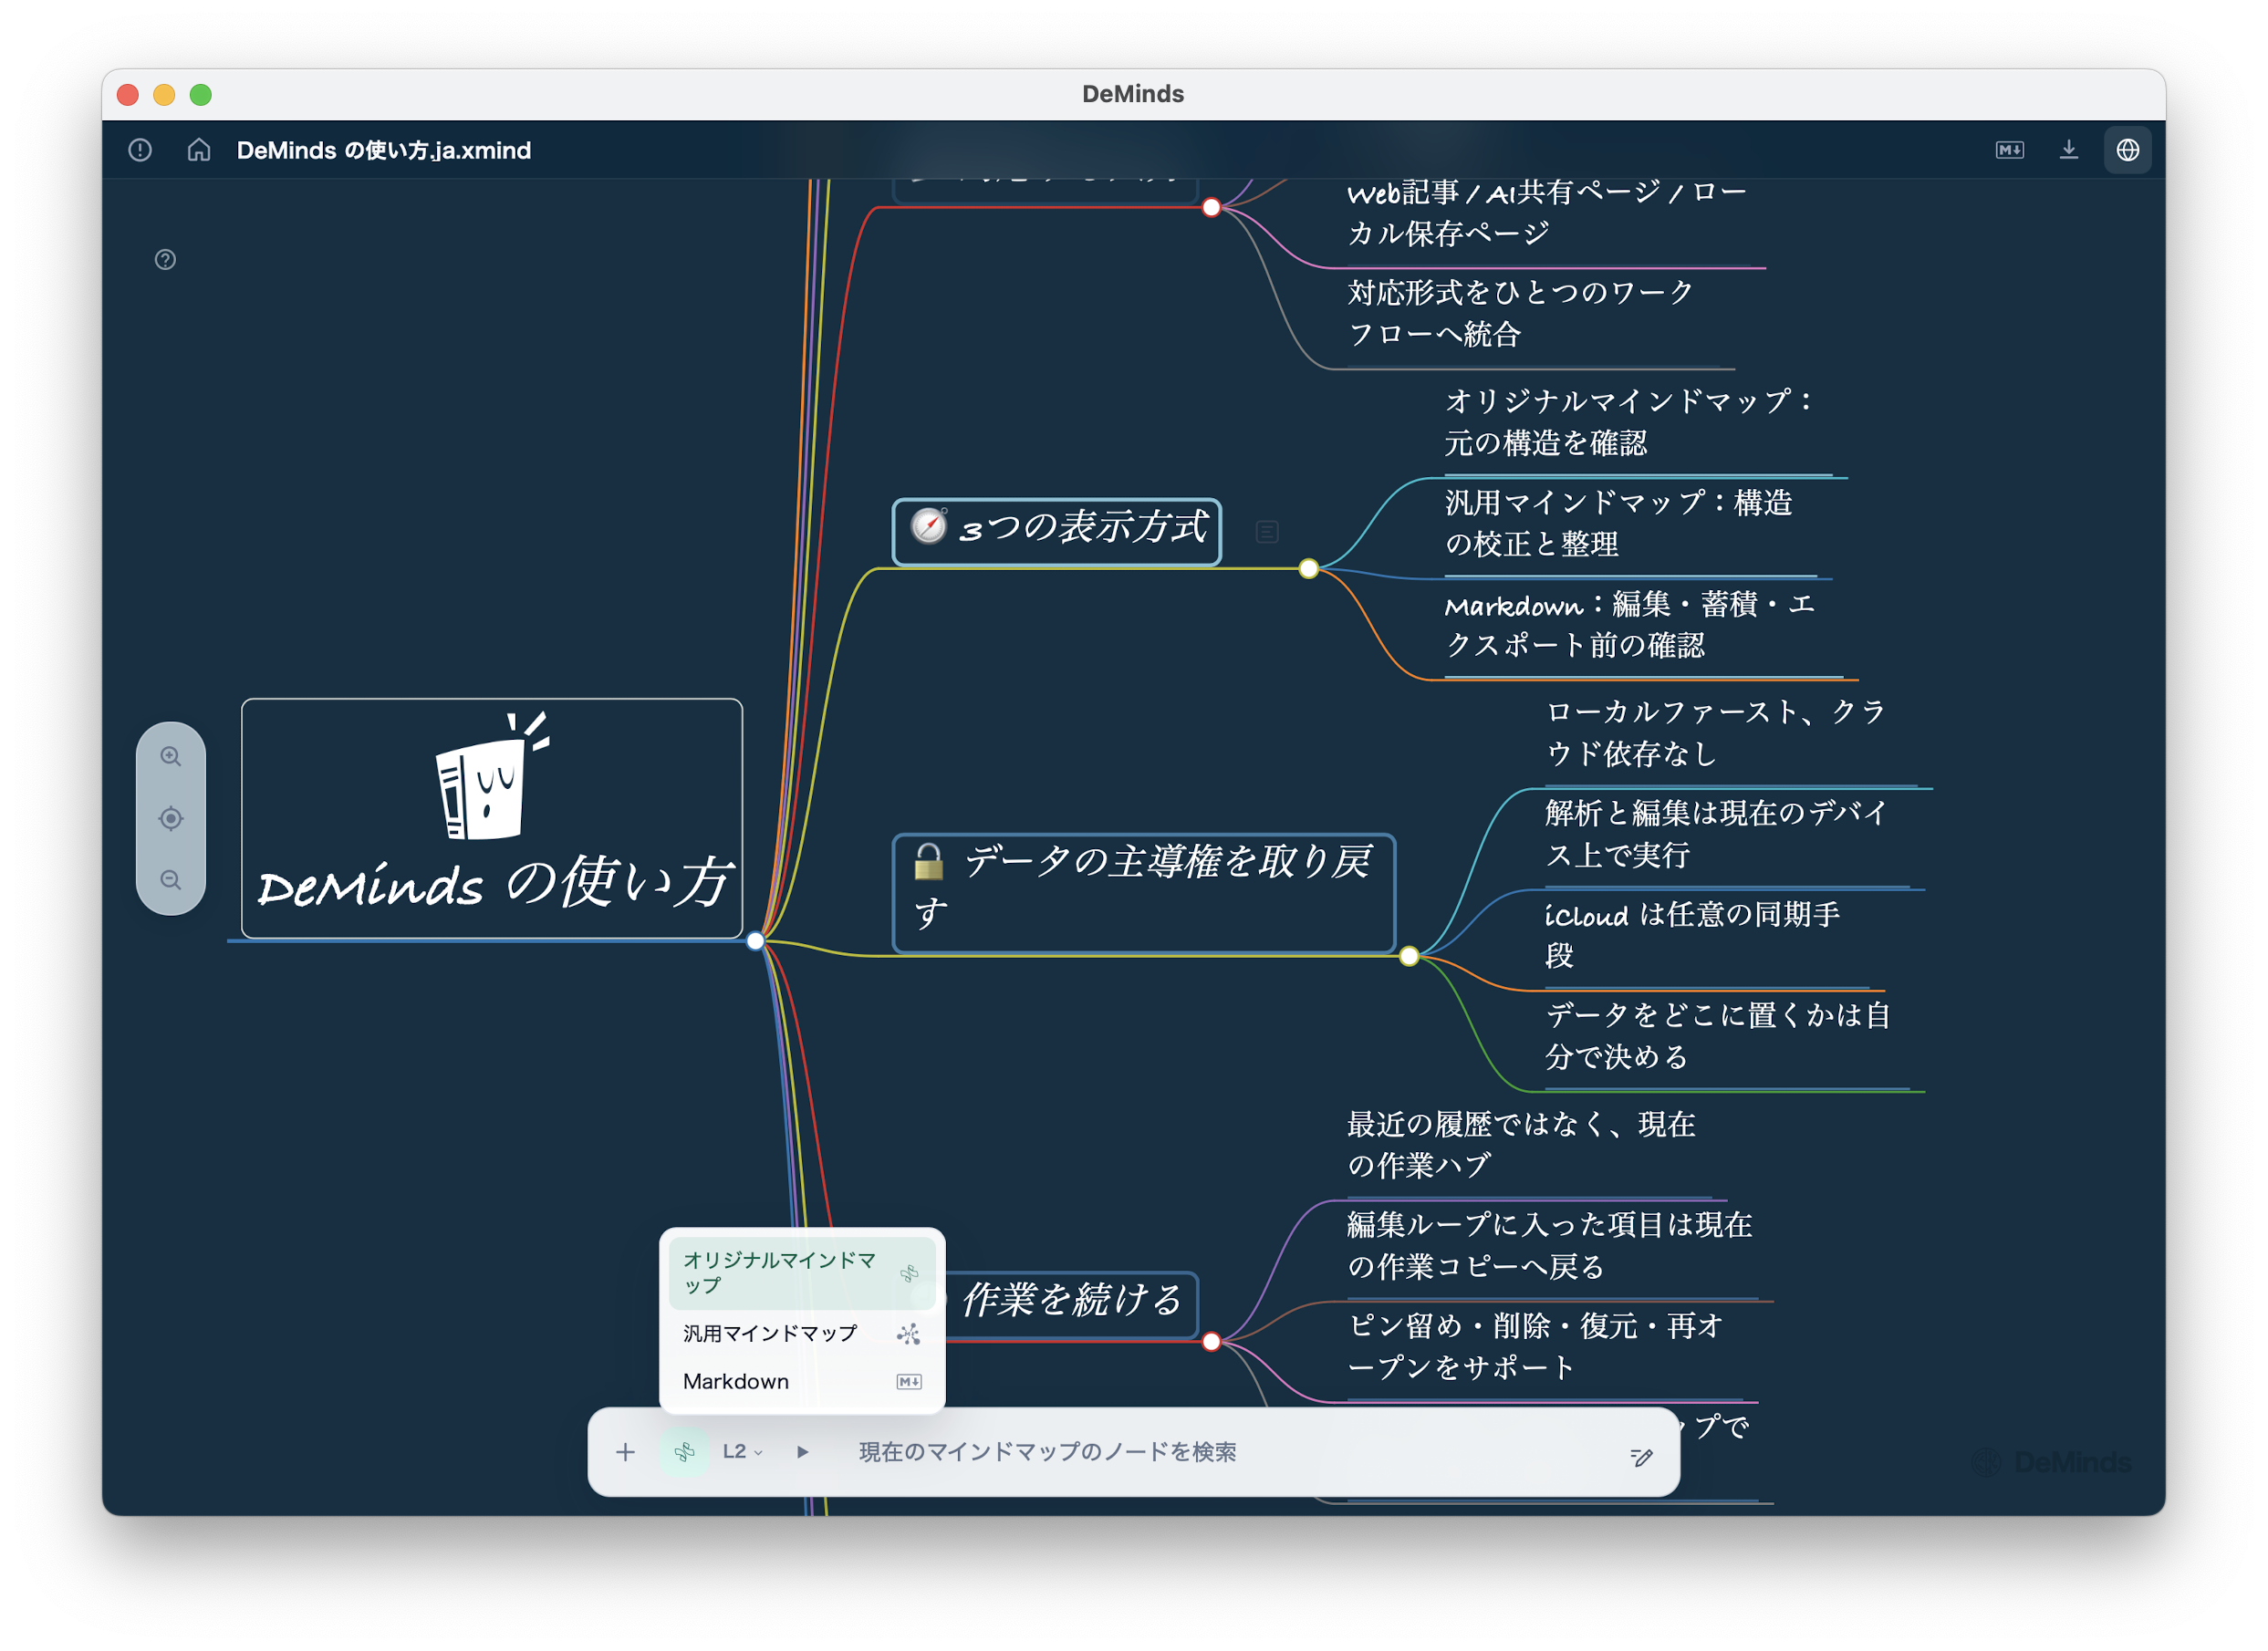
Task: Click file name DeMinds の使い方.ja.xmind
Action: click(384, 150)
